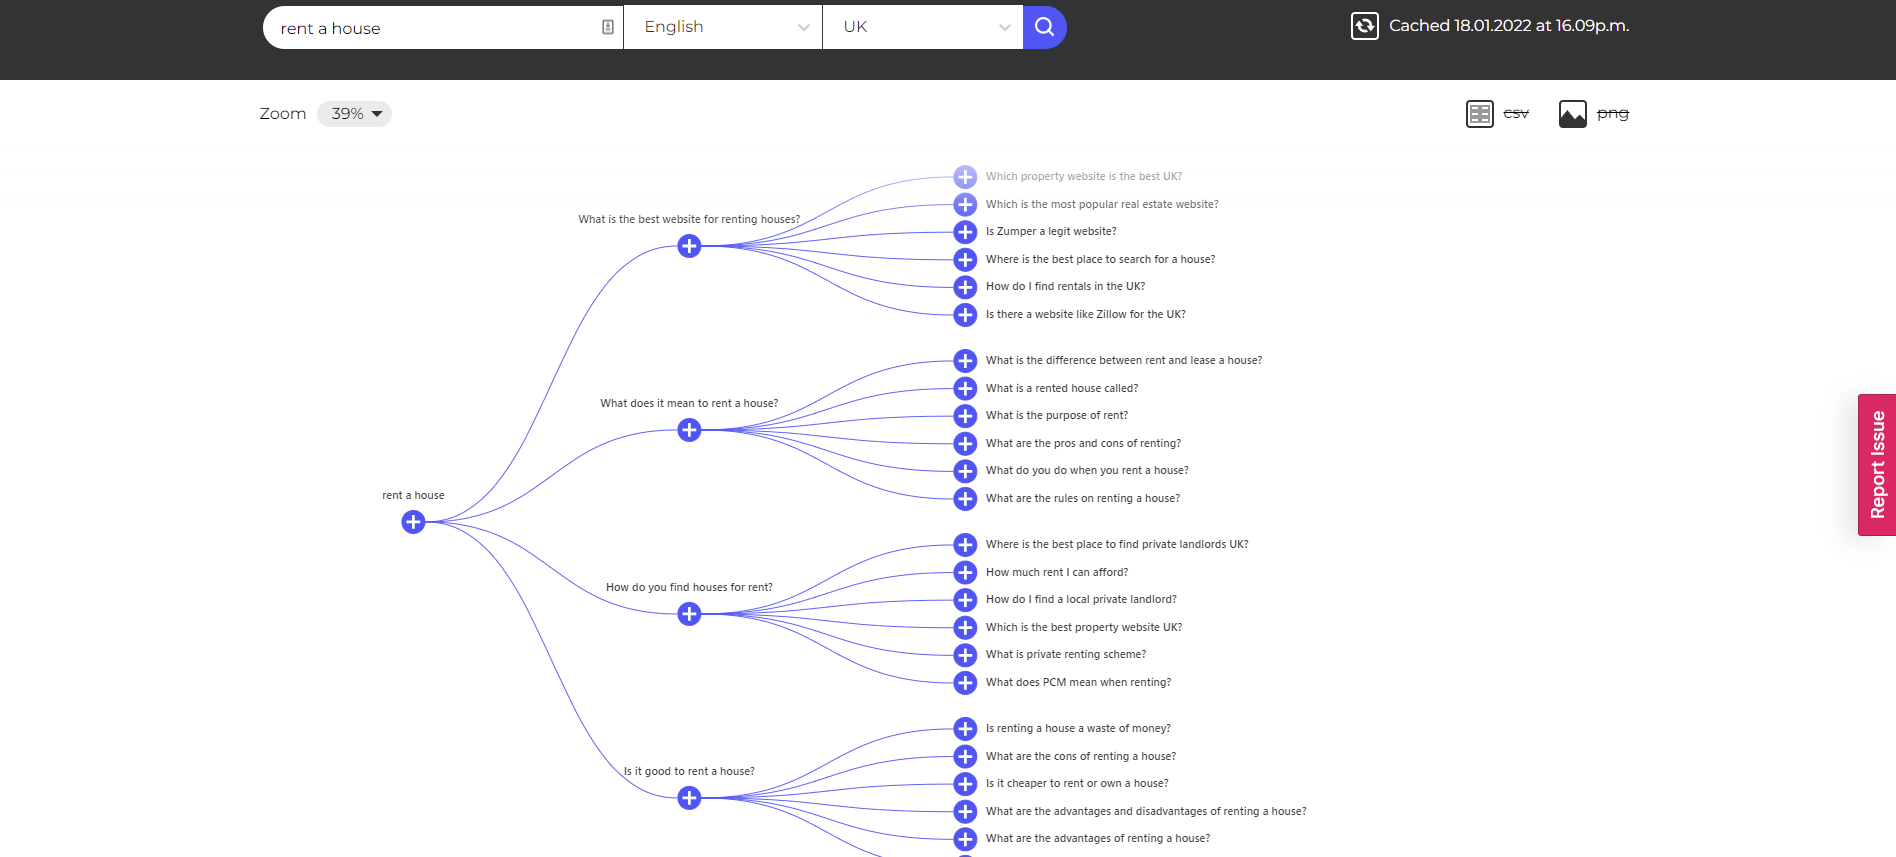This screenshot has height=857, width=1896.
Task: Click the 'Is renting a house a waste of money?' text
Action: 1078,729
